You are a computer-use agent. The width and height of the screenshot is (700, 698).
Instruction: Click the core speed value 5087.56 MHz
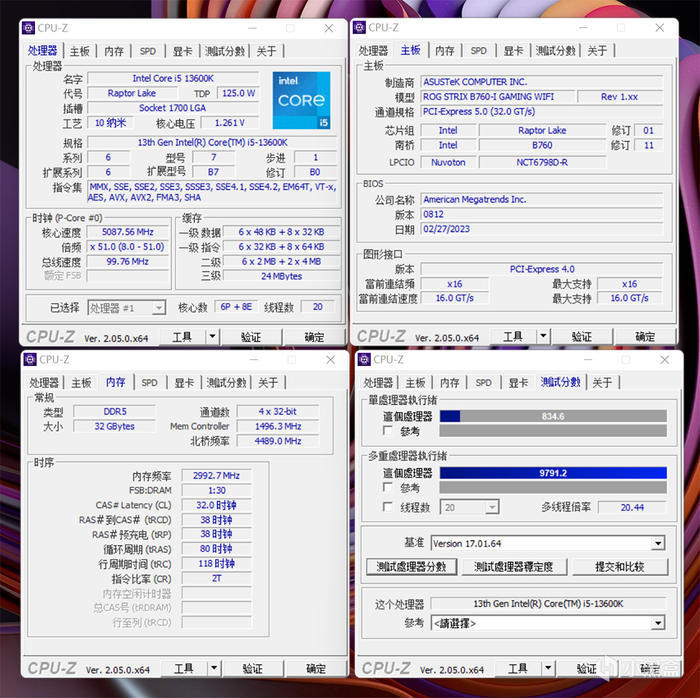tap(128, 232)
